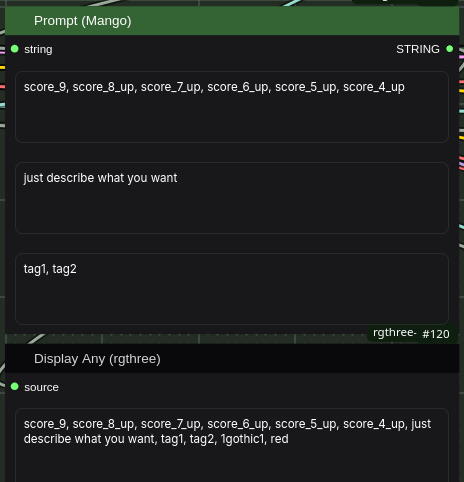Click the lowercase 'string' input label
The image size is (464, 482).
point(38,49)
